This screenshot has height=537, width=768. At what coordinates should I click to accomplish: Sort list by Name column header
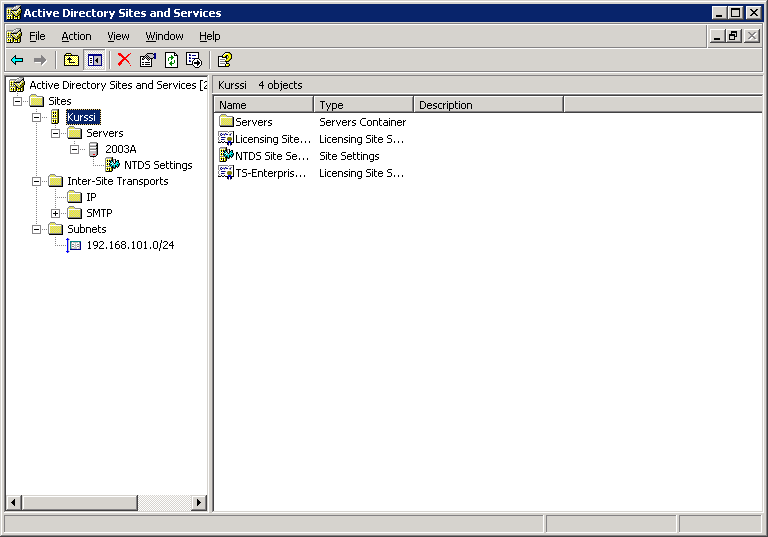264,105
